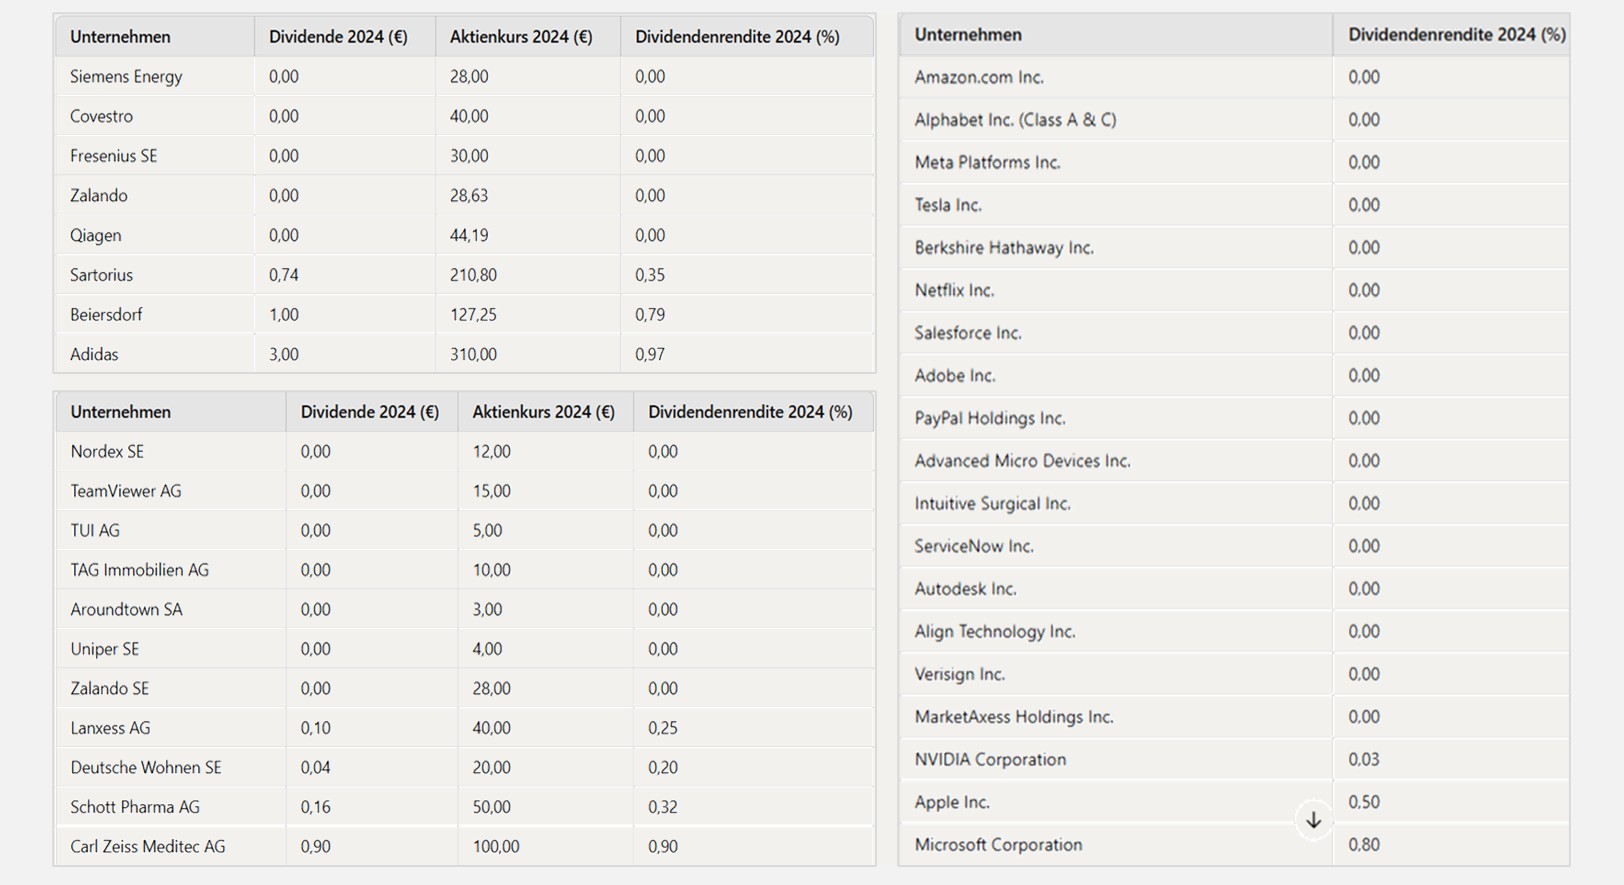1624x885 pixels.
Task: Select Advanced Micro Devices Inc.
Action: point(1022,461)
